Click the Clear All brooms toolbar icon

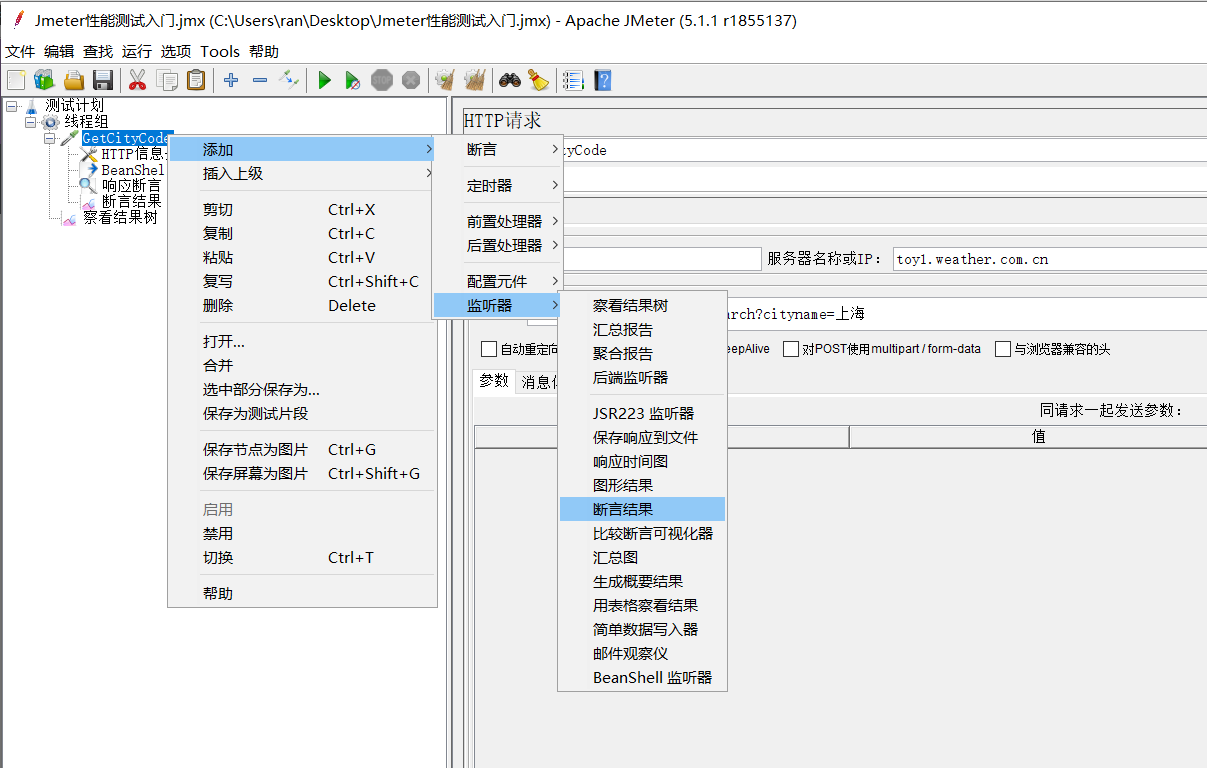click(x=474, y=80)
